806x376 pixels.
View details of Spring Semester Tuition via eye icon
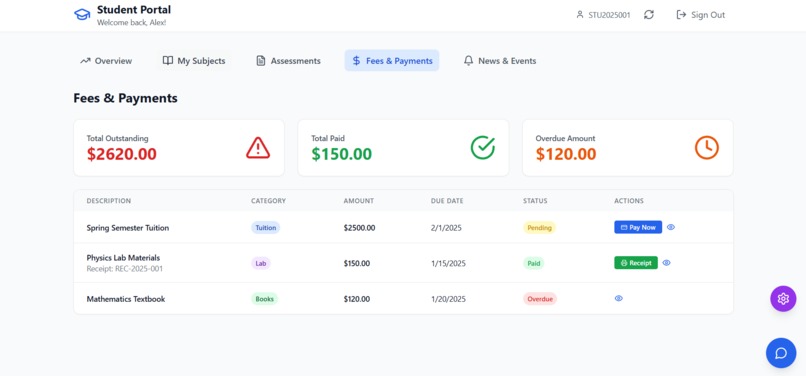(x=671, y=227)
